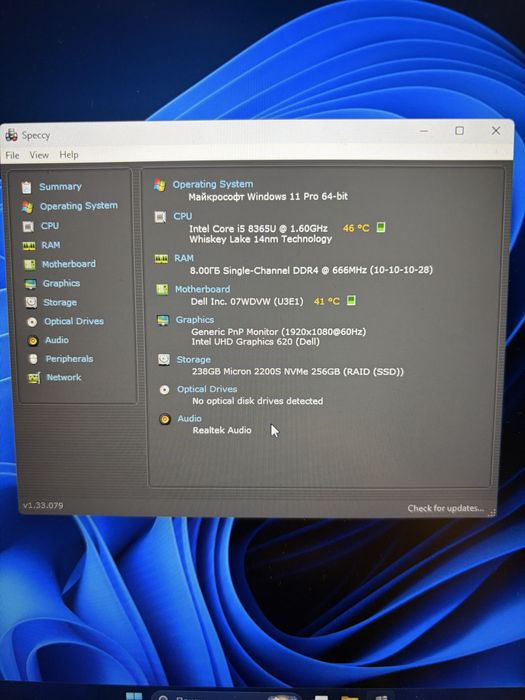Click Check for updates link
The height and width of the screenshot is (700, 525).
coord(446,508)
